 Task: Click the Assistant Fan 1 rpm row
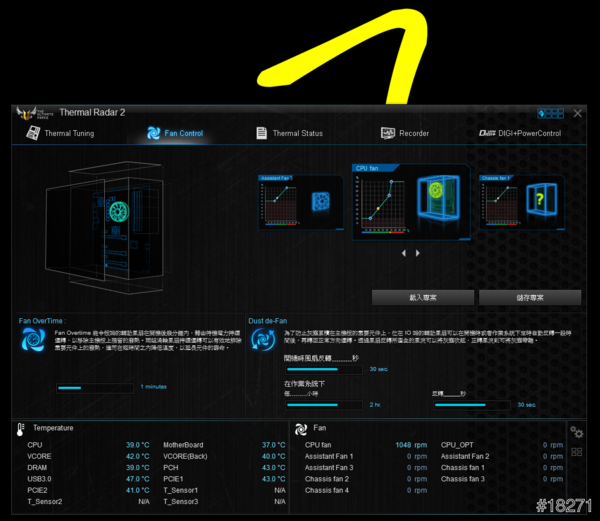(366, 456)
